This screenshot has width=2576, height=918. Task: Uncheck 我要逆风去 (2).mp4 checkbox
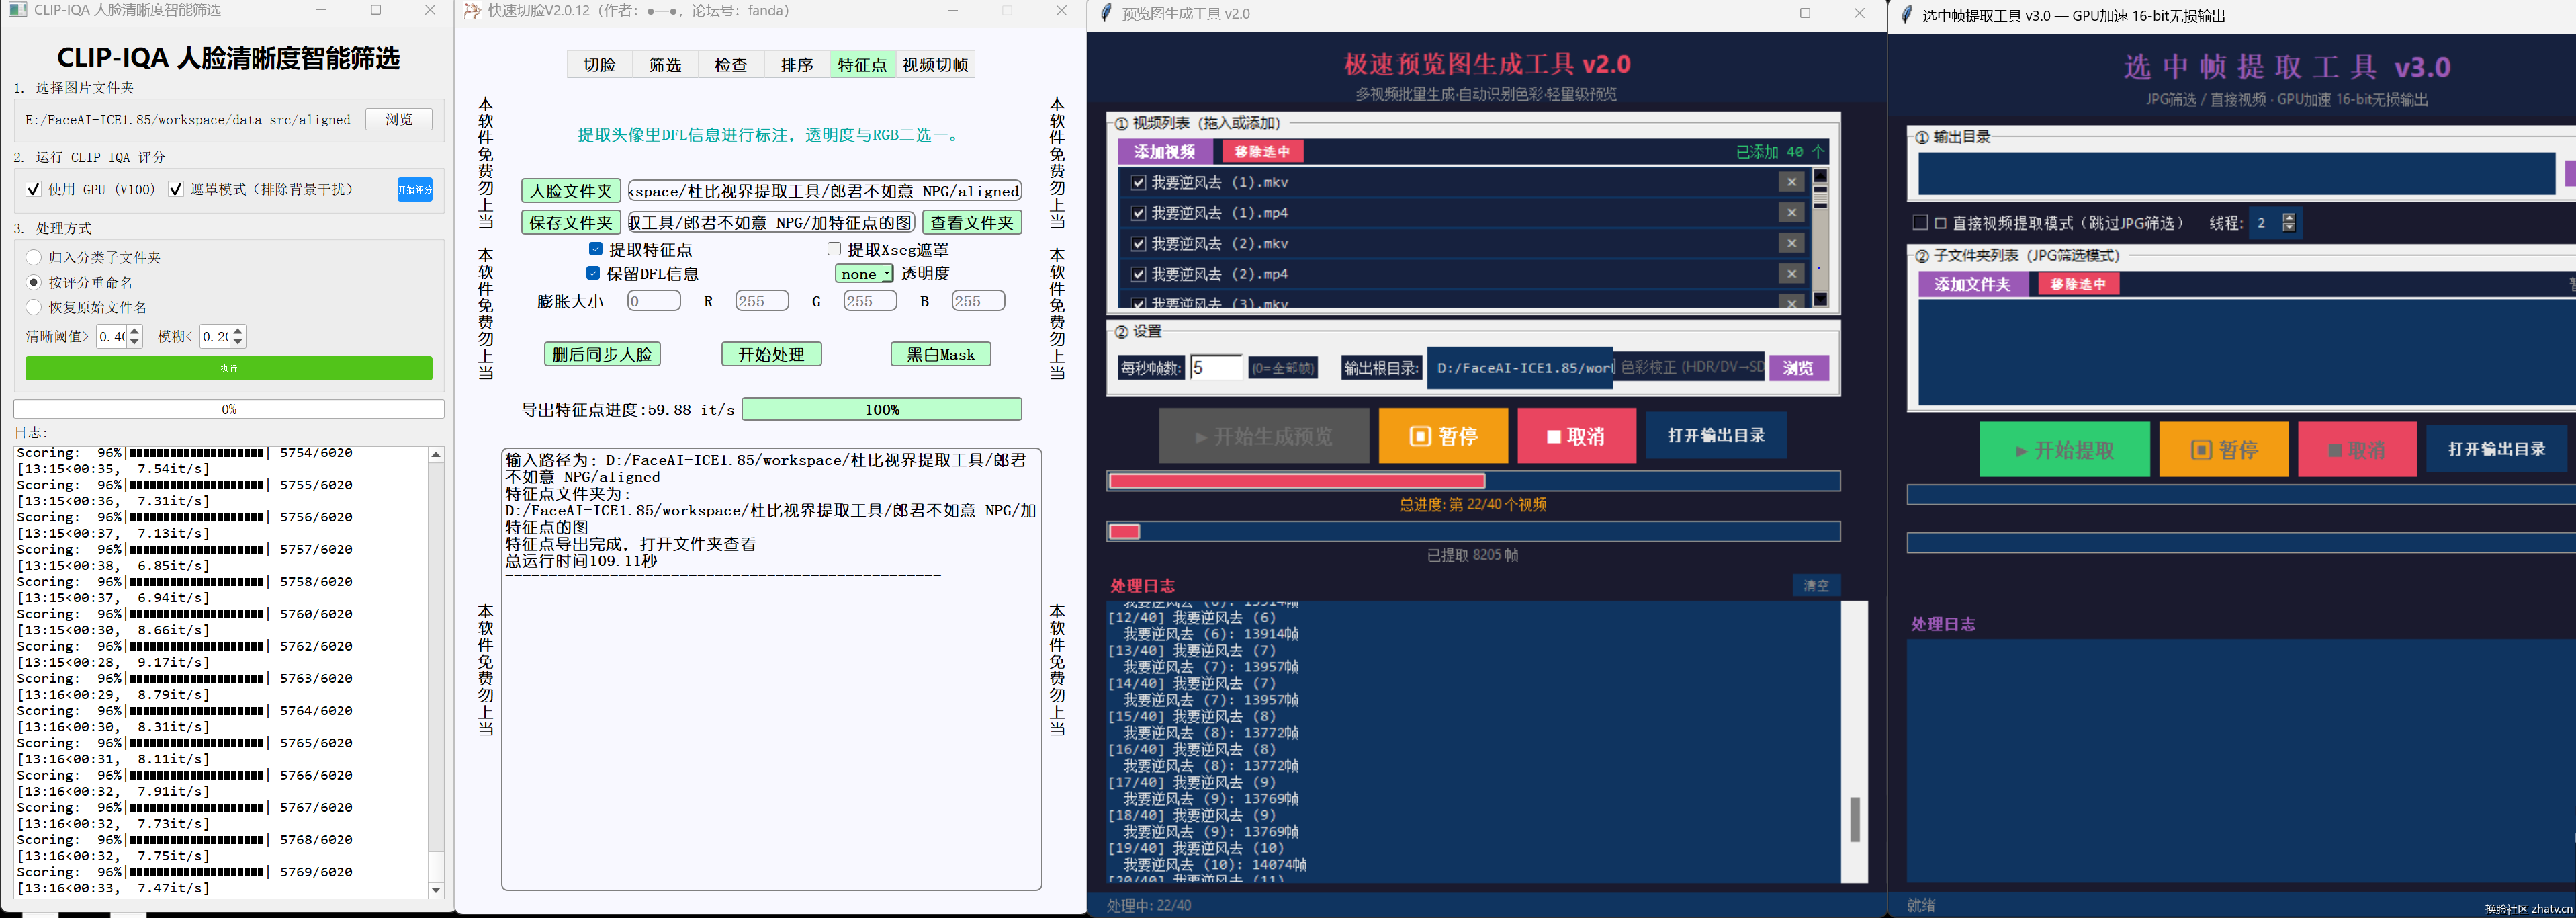coord(1138,274)
